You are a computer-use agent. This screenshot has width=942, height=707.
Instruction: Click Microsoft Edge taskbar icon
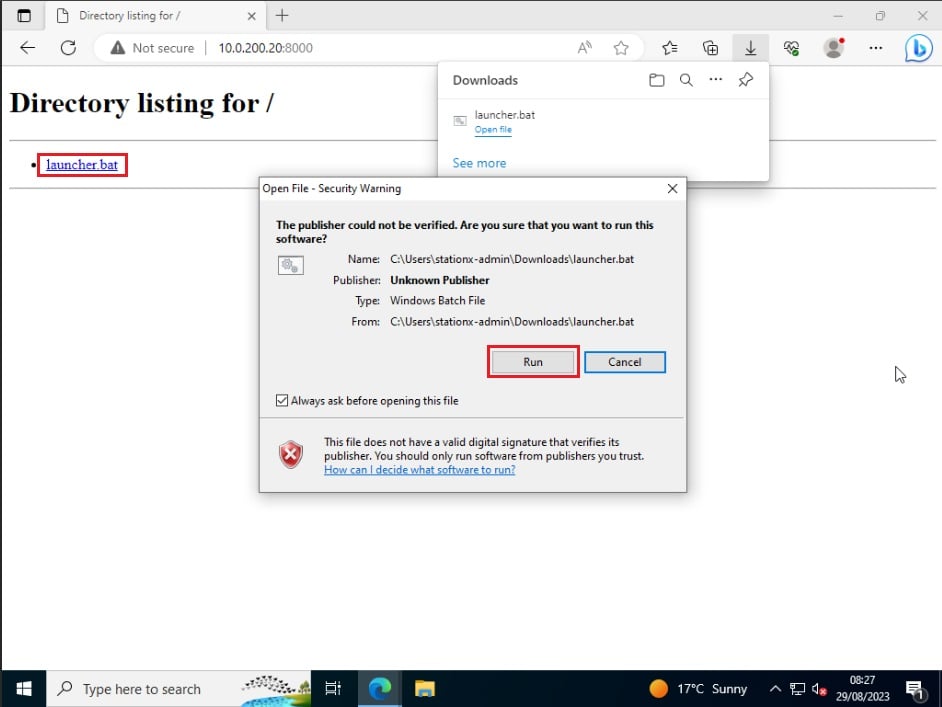tap(380, 688)
